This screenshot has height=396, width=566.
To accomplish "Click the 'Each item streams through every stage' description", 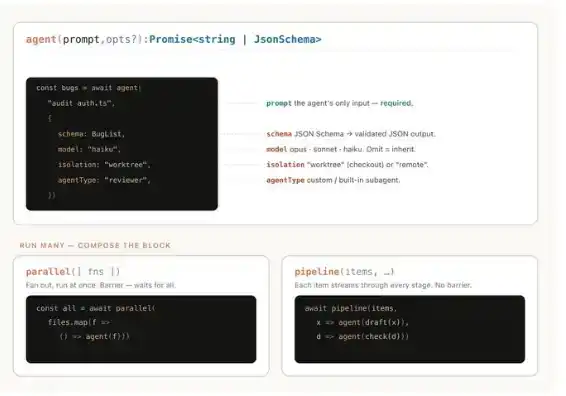I will (x=383, y=285).
